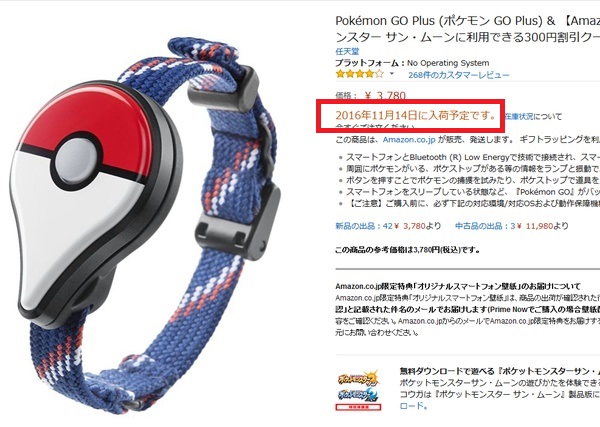Click the ¥3,780 price text
This screenshot has width=600, height=427.
click(x=385, y=95)
